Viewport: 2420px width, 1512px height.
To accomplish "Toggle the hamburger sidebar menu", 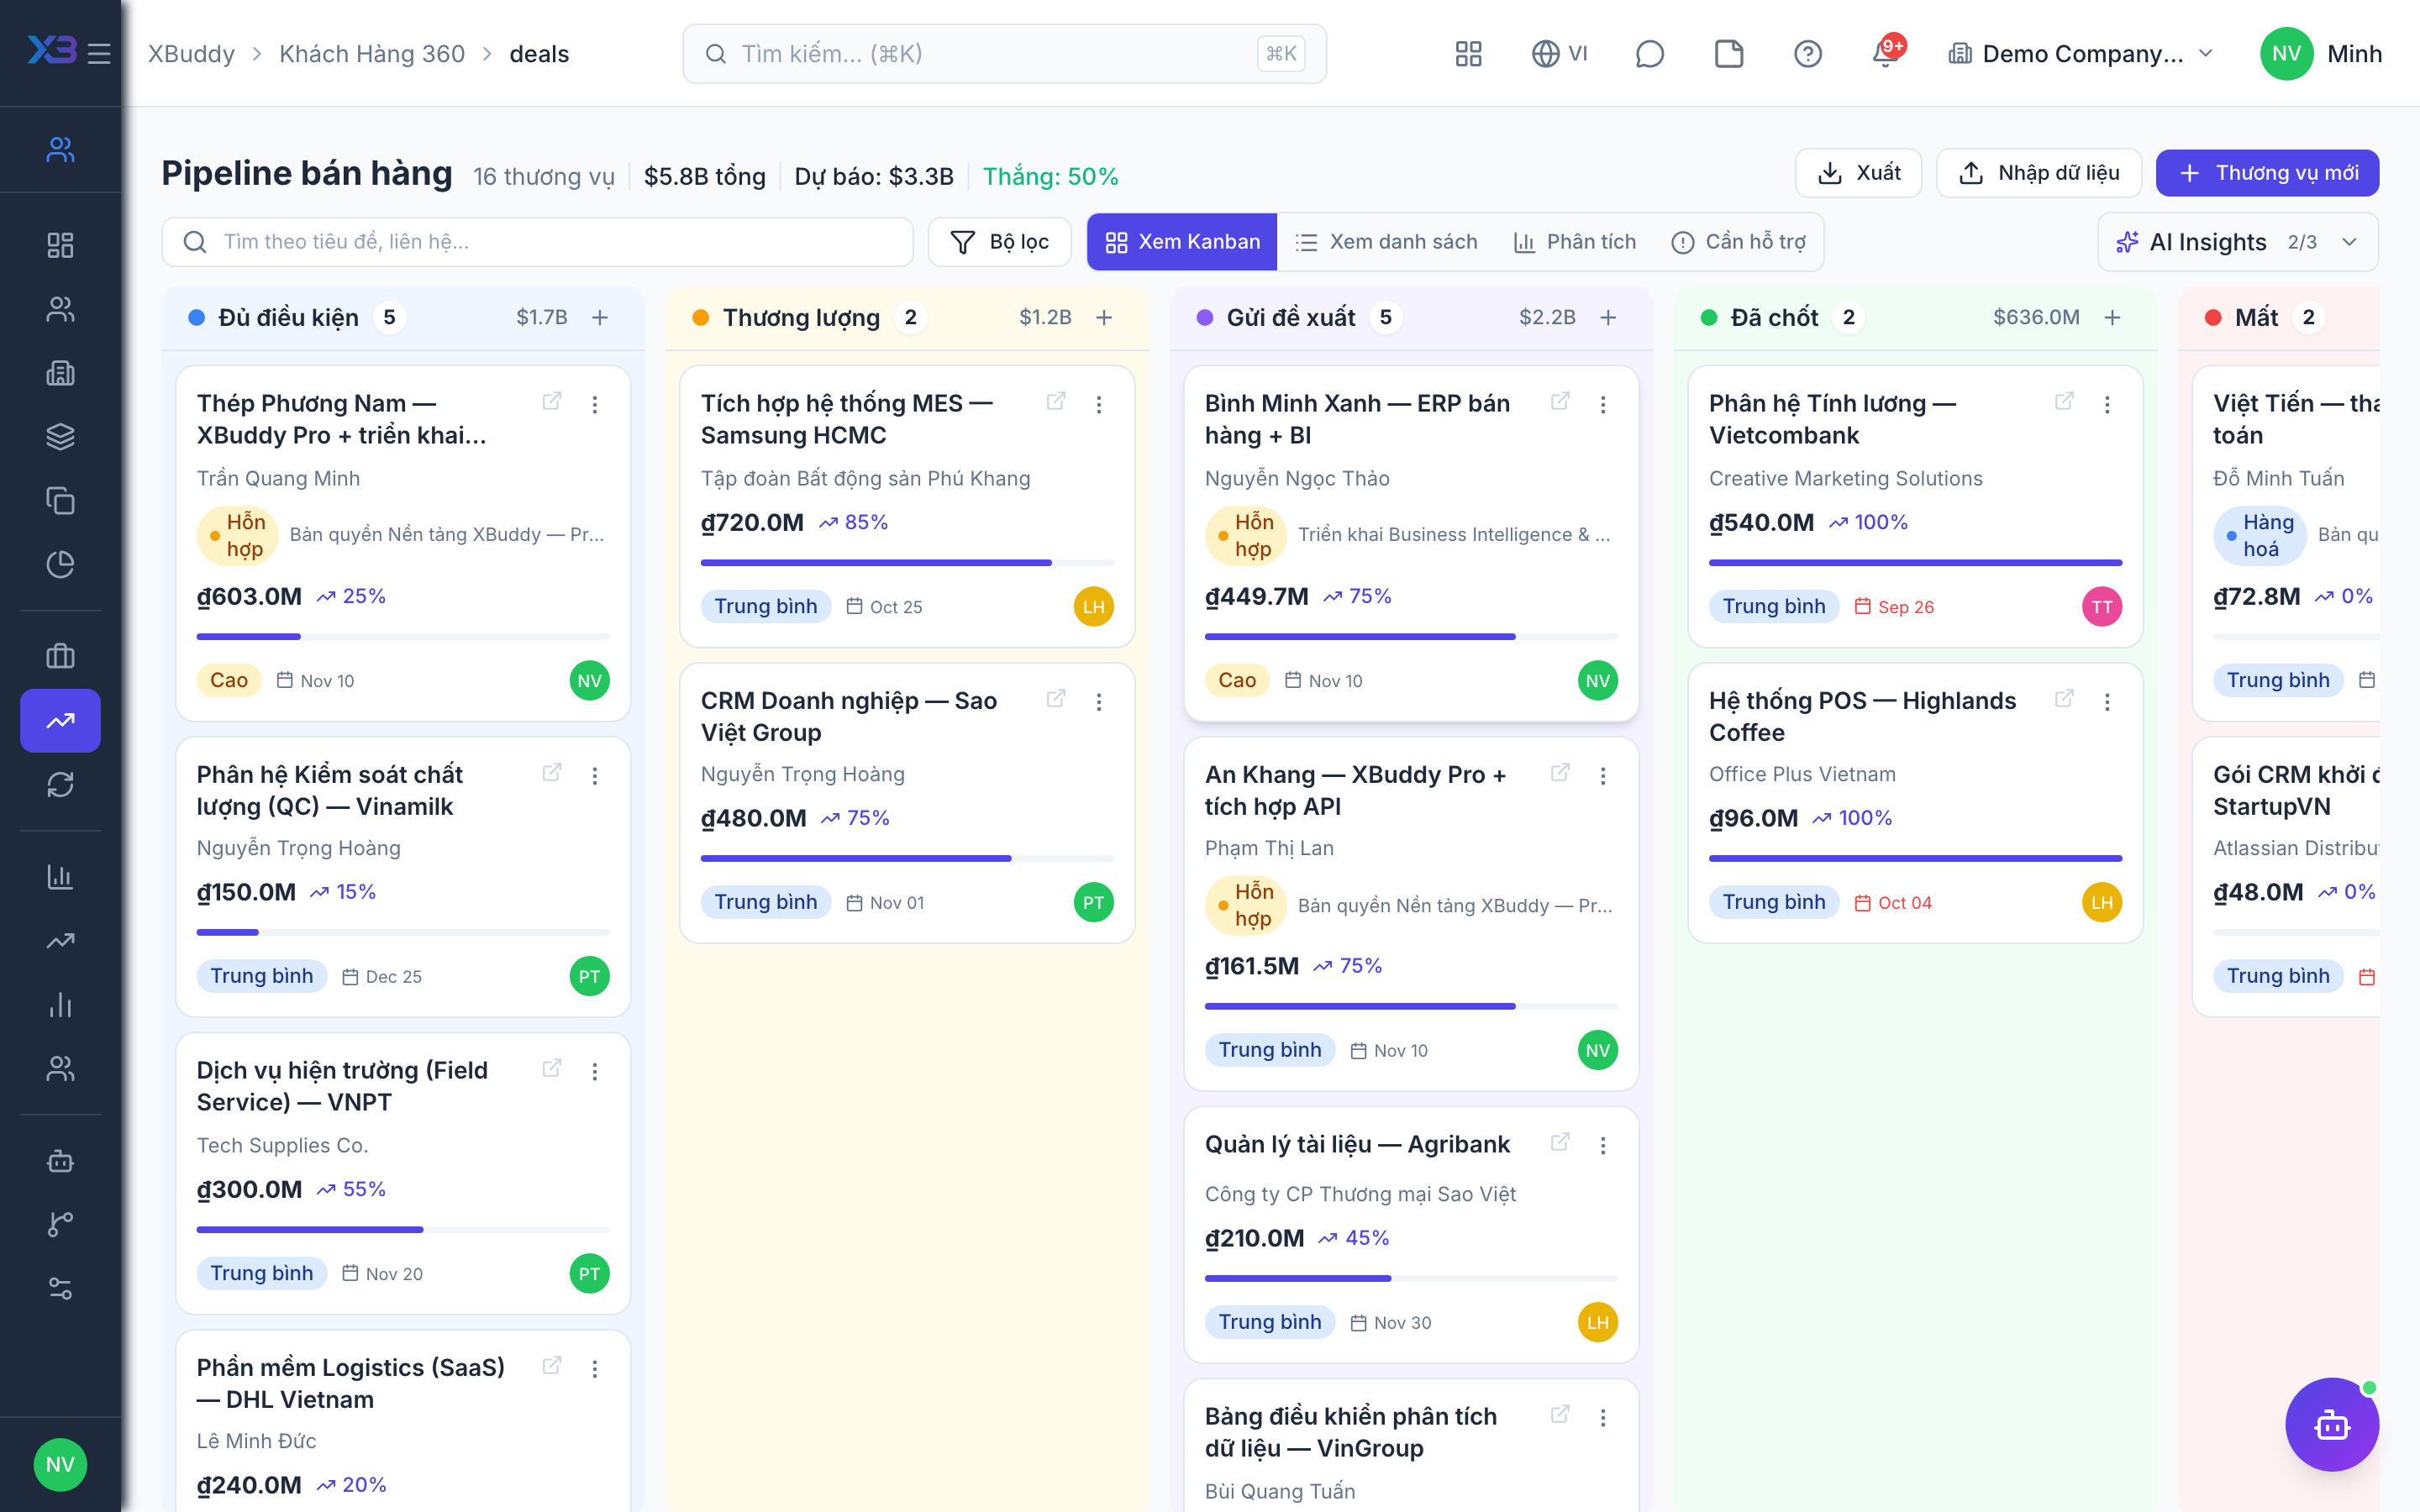I will click(x=99, y=53).
